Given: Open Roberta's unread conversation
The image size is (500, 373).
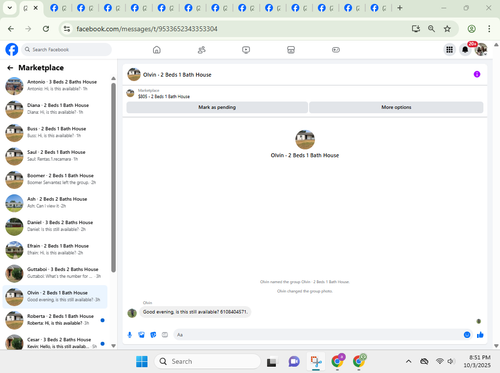Looking at the screenshot, I should coord(55,320).
